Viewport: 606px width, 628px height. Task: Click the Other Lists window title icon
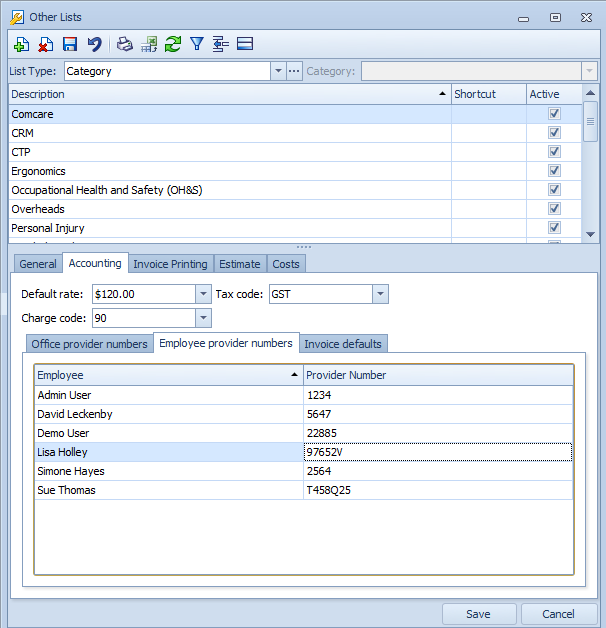[16, 18]
